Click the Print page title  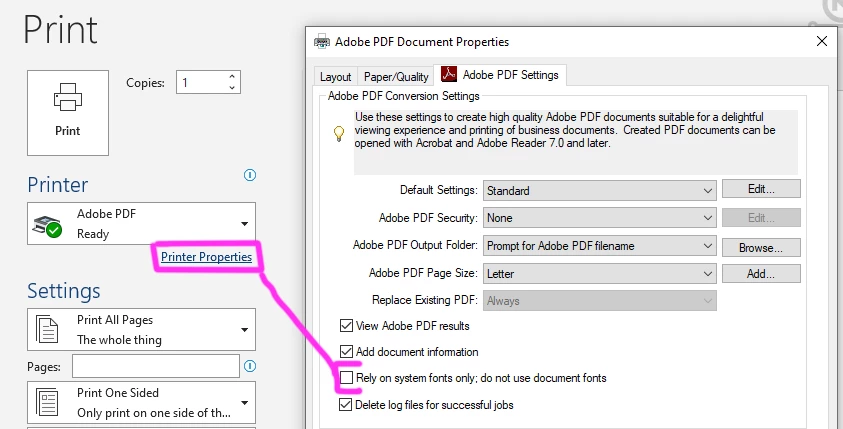[61, 30]
